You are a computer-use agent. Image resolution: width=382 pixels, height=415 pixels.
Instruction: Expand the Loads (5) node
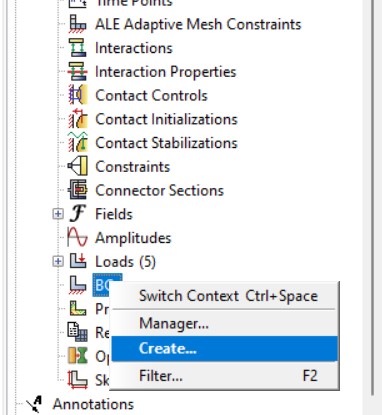[x=58, y=261]
